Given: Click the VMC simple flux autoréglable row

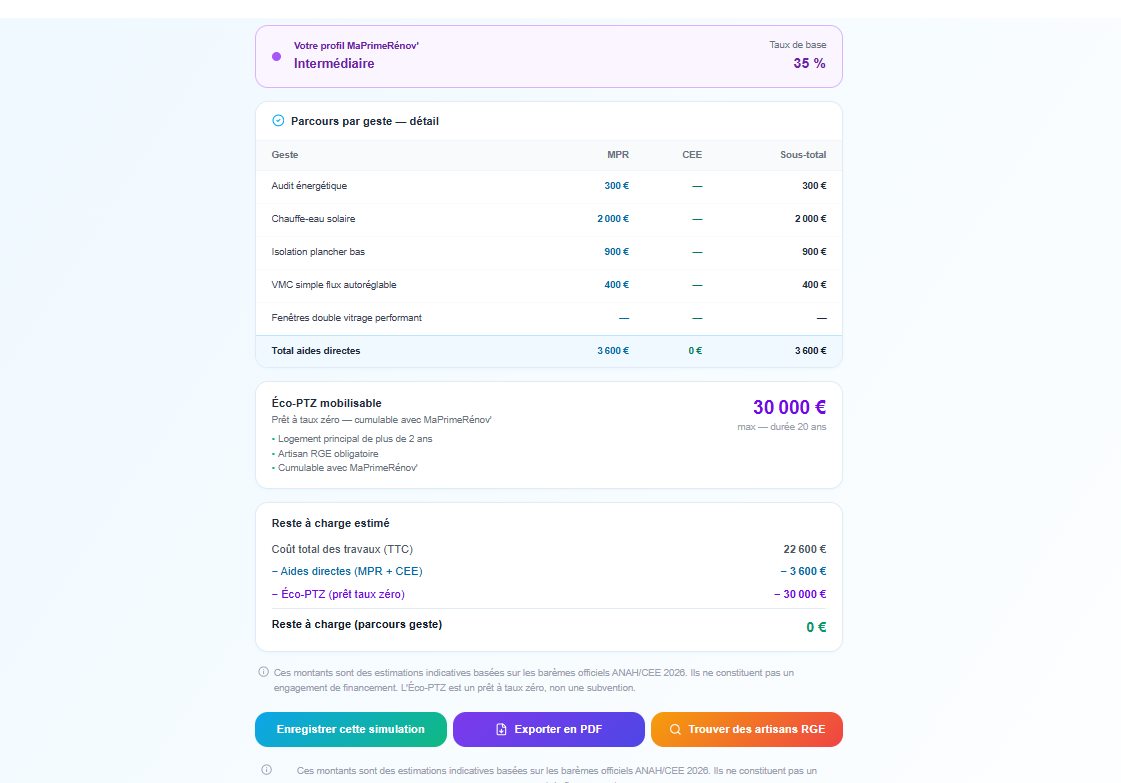Looking at the screenshot, I should [549, 285].
